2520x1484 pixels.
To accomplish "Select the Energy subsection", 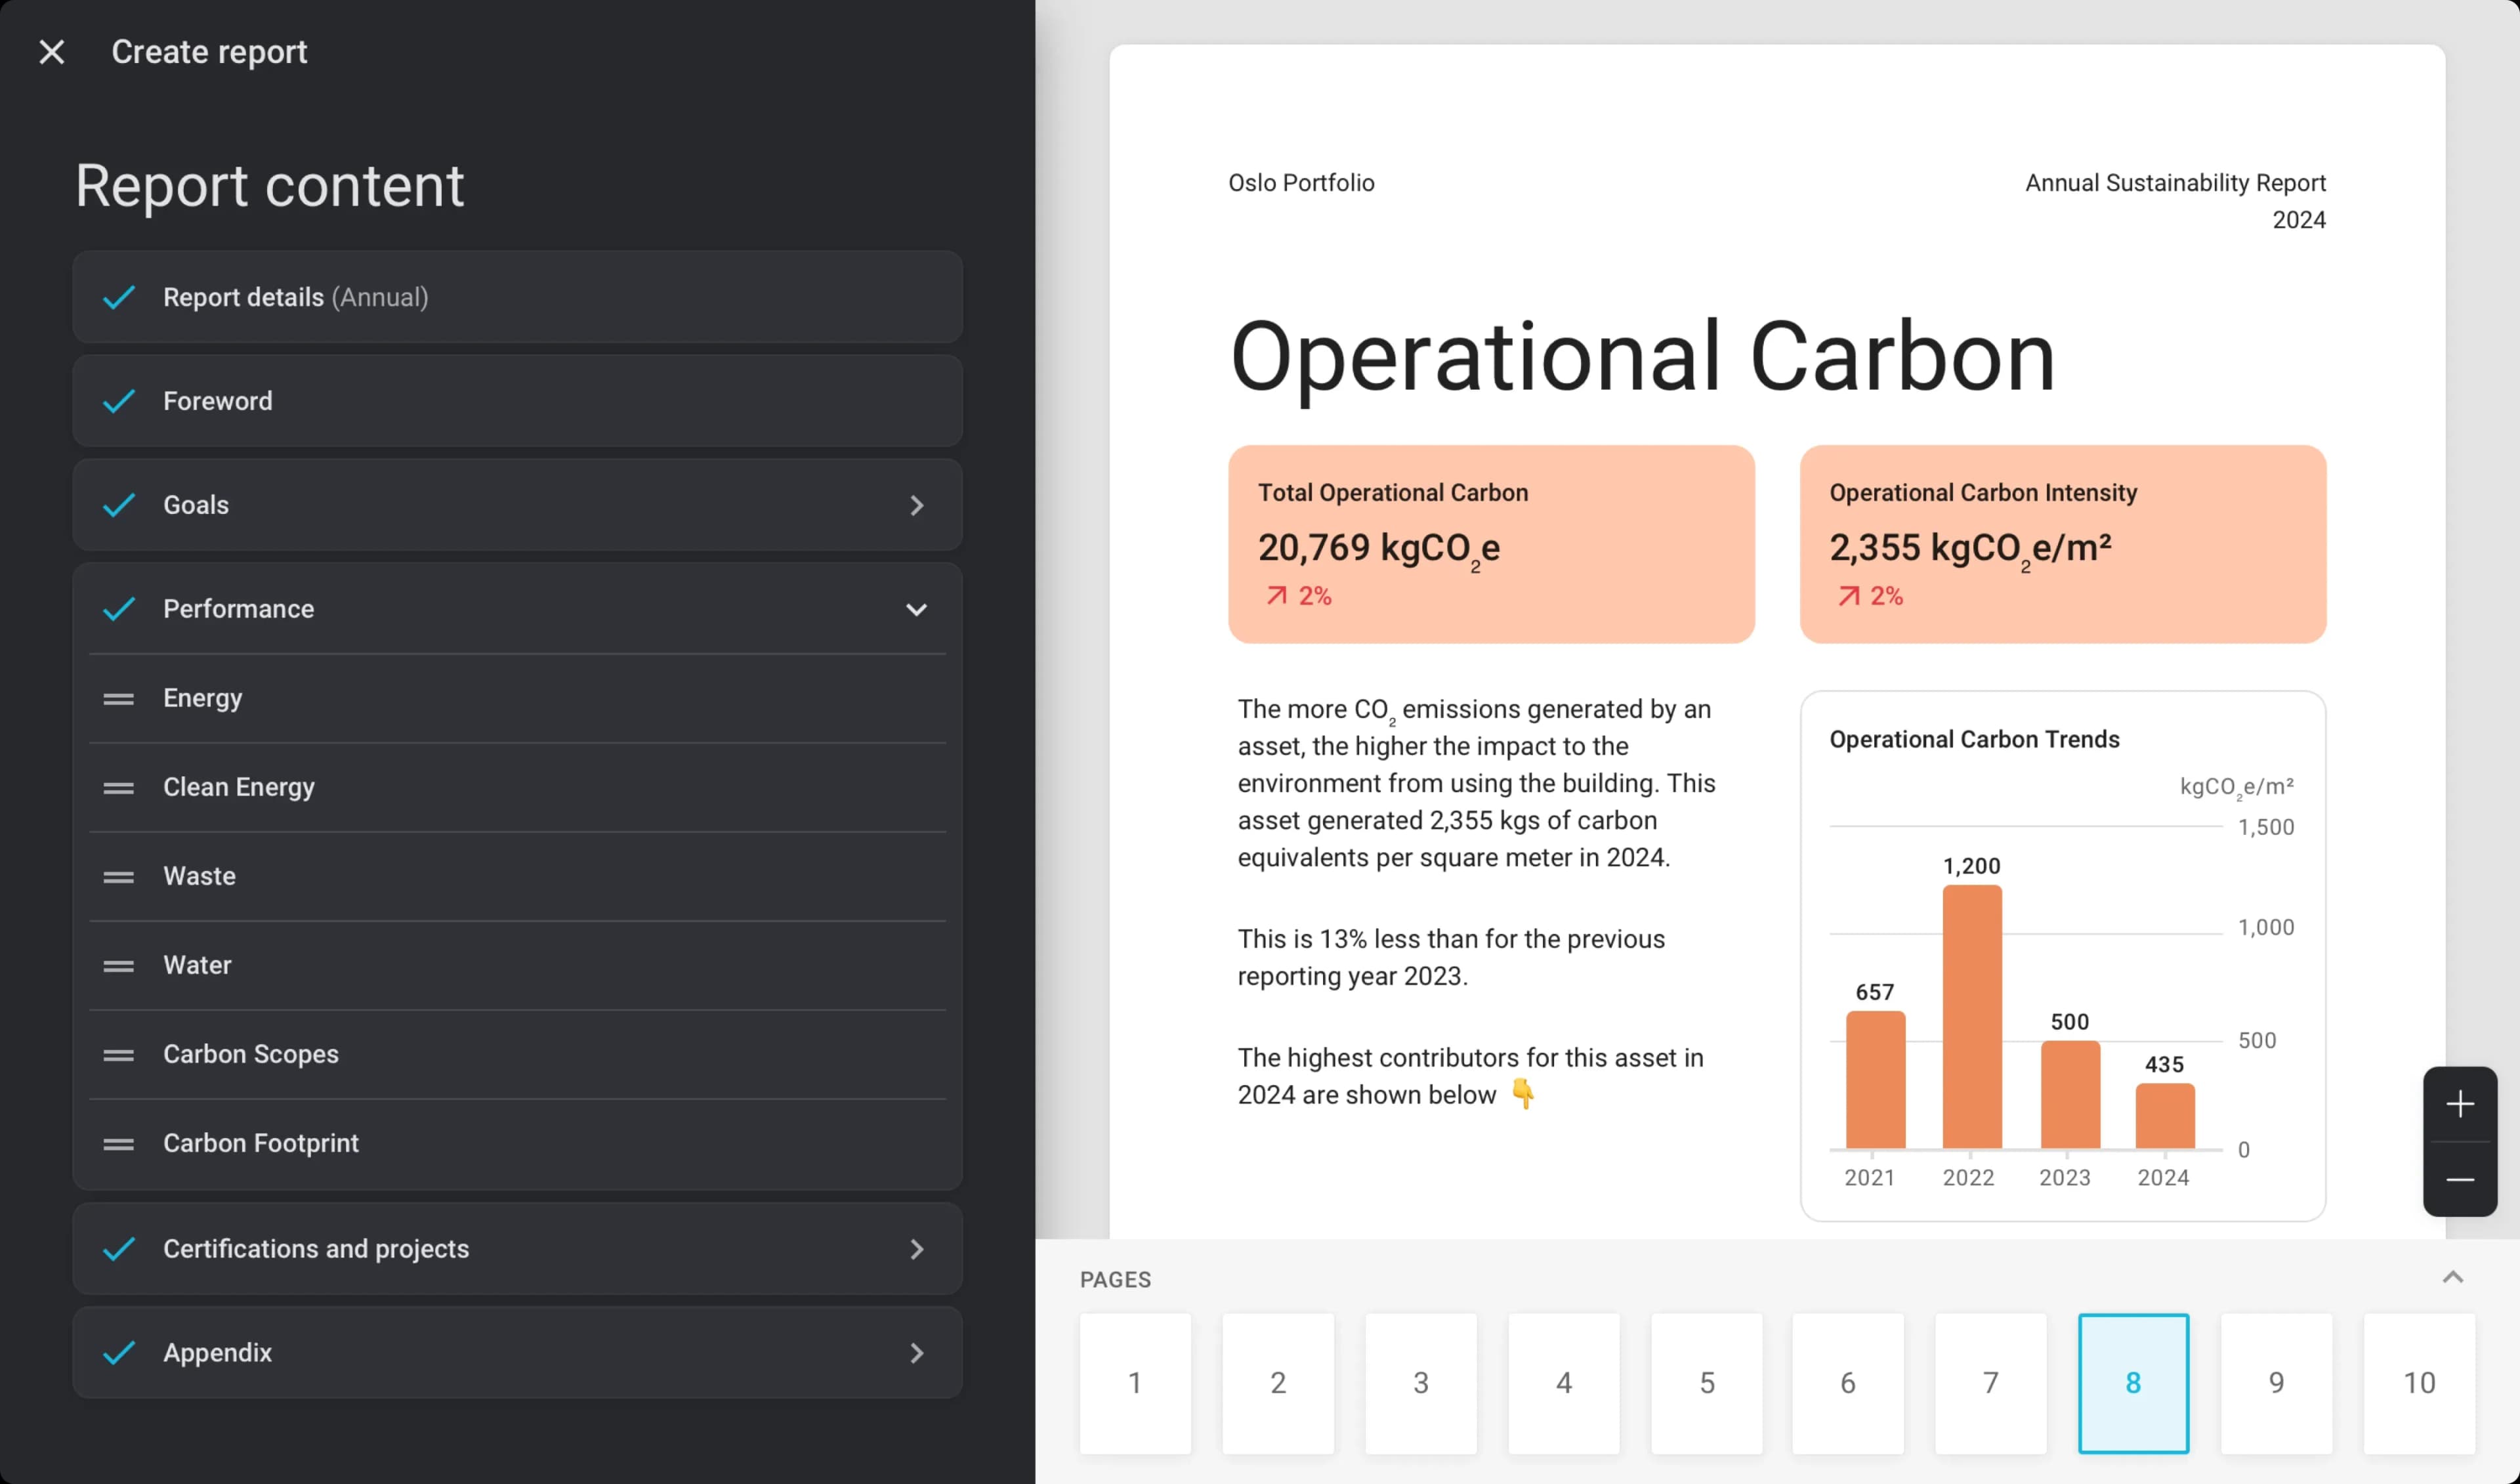I will pyautogui.click(x=518, y=699).
